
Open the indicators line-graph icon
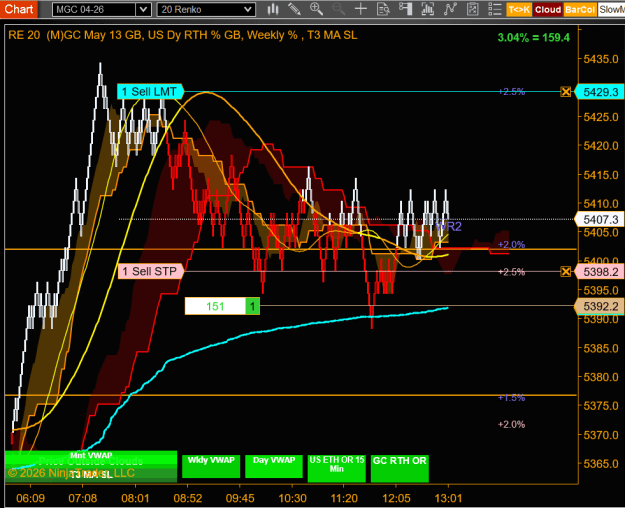click(450, 9)
